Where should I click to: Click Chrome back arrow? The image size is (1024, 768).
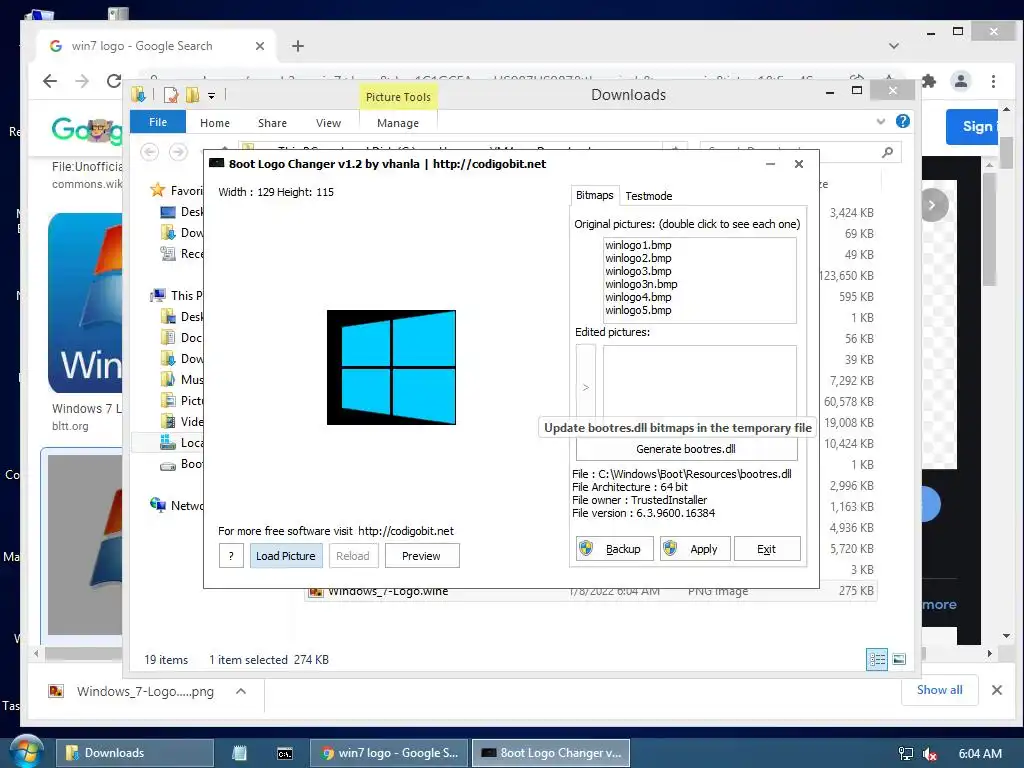tap(50, 81)
